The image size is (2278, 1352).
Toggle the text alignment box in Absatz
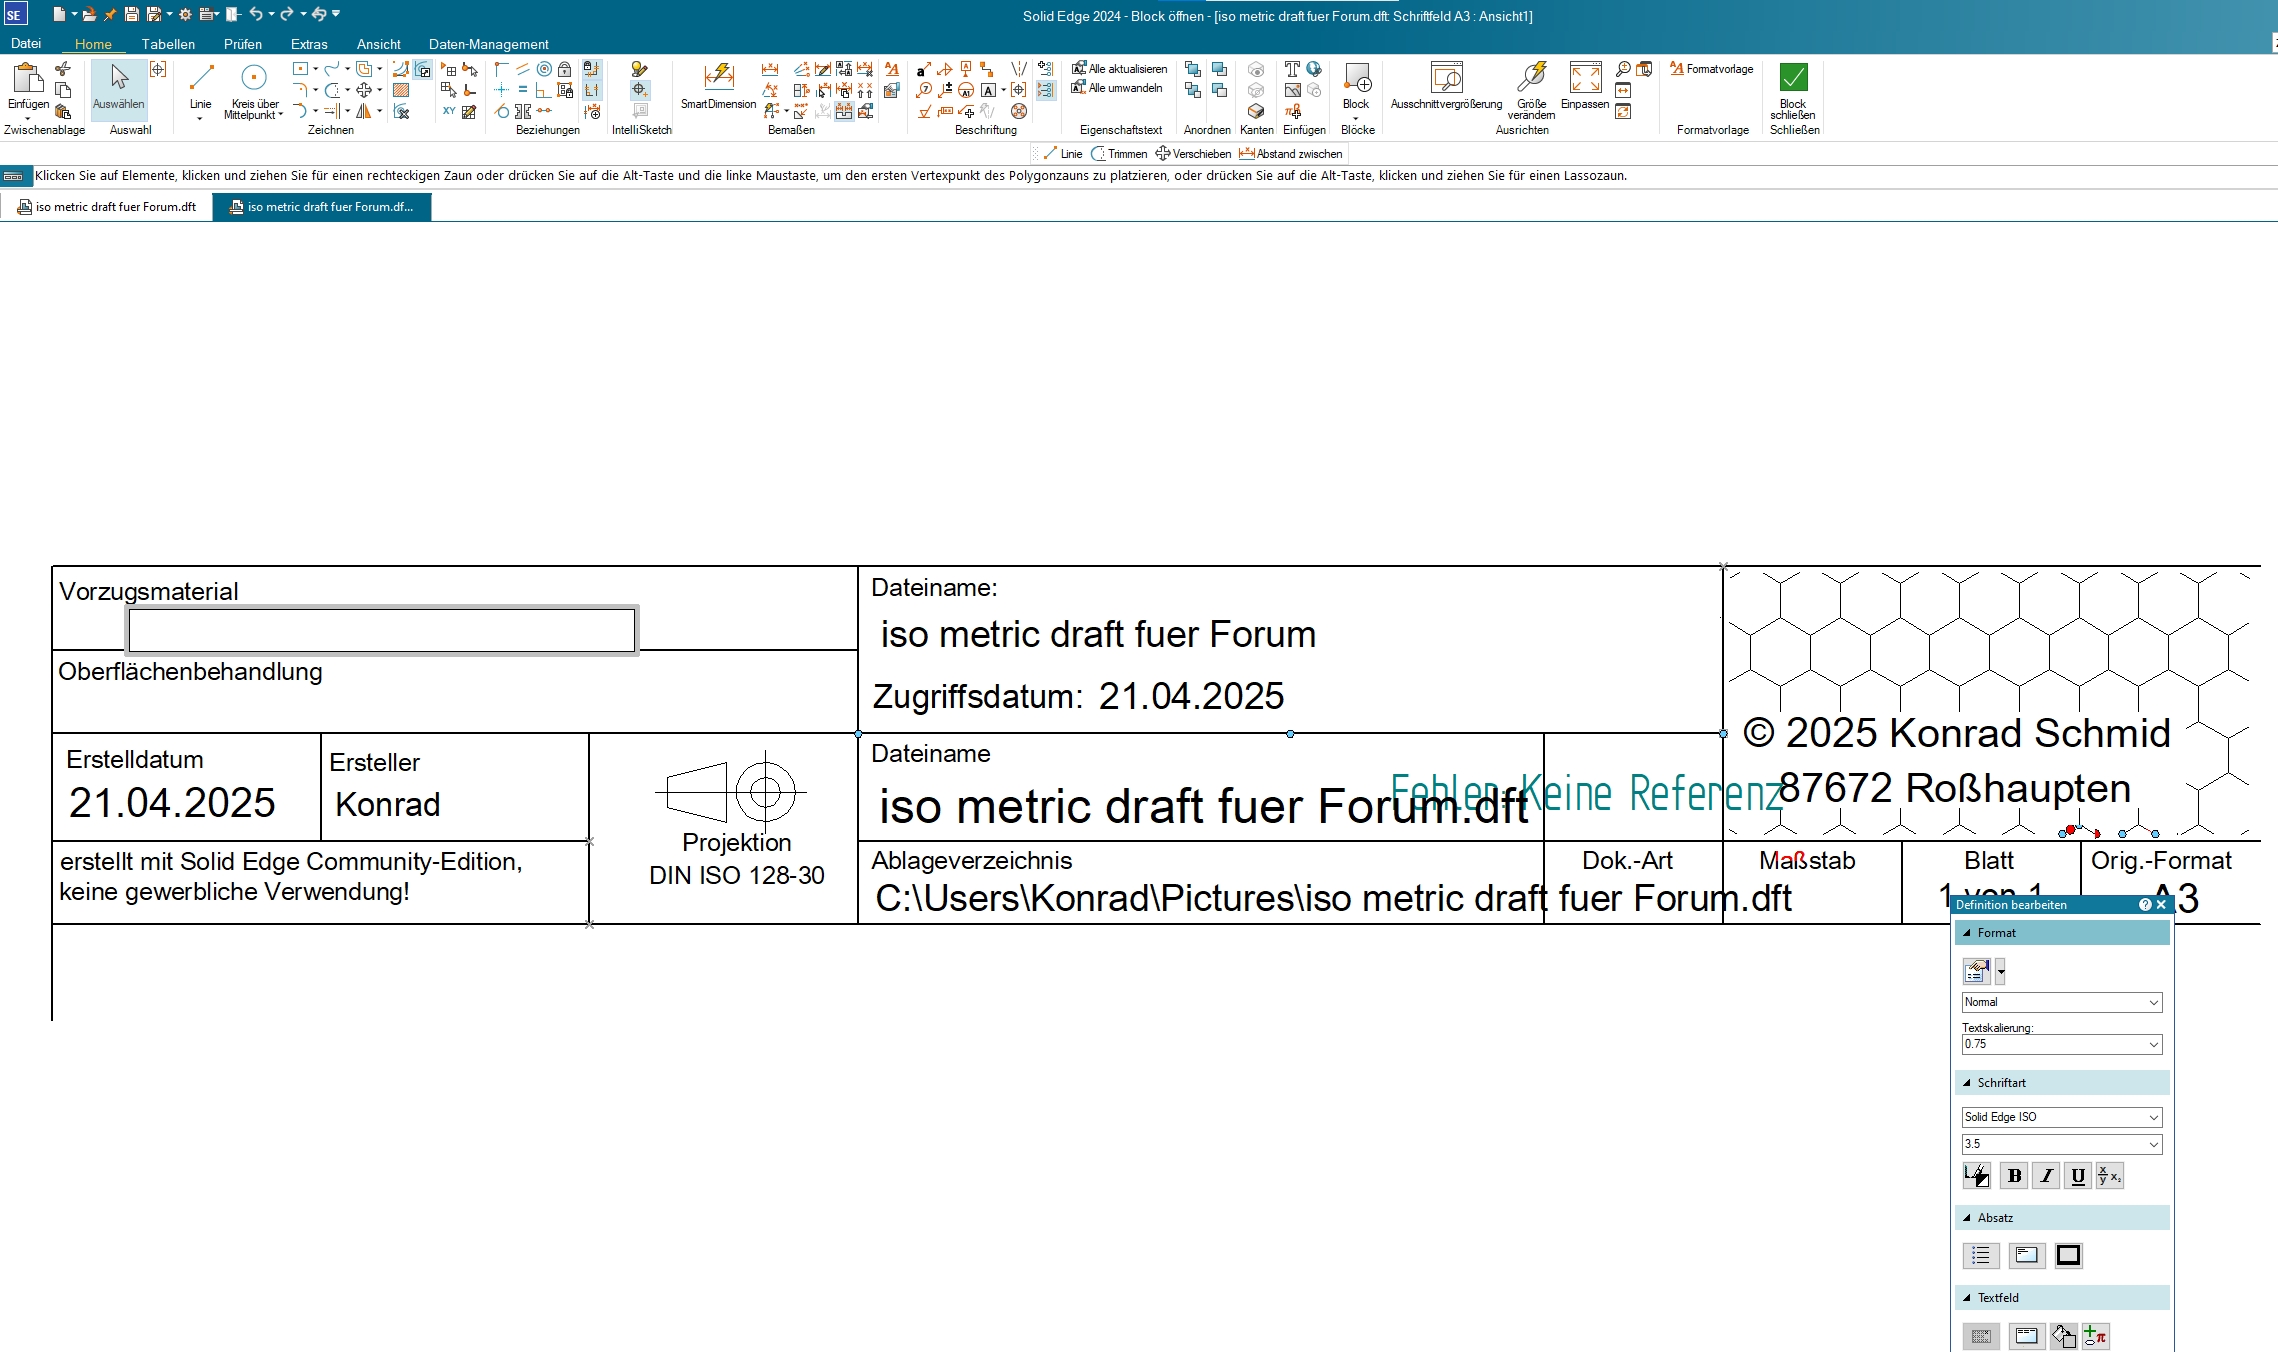pos(2027,1256)
